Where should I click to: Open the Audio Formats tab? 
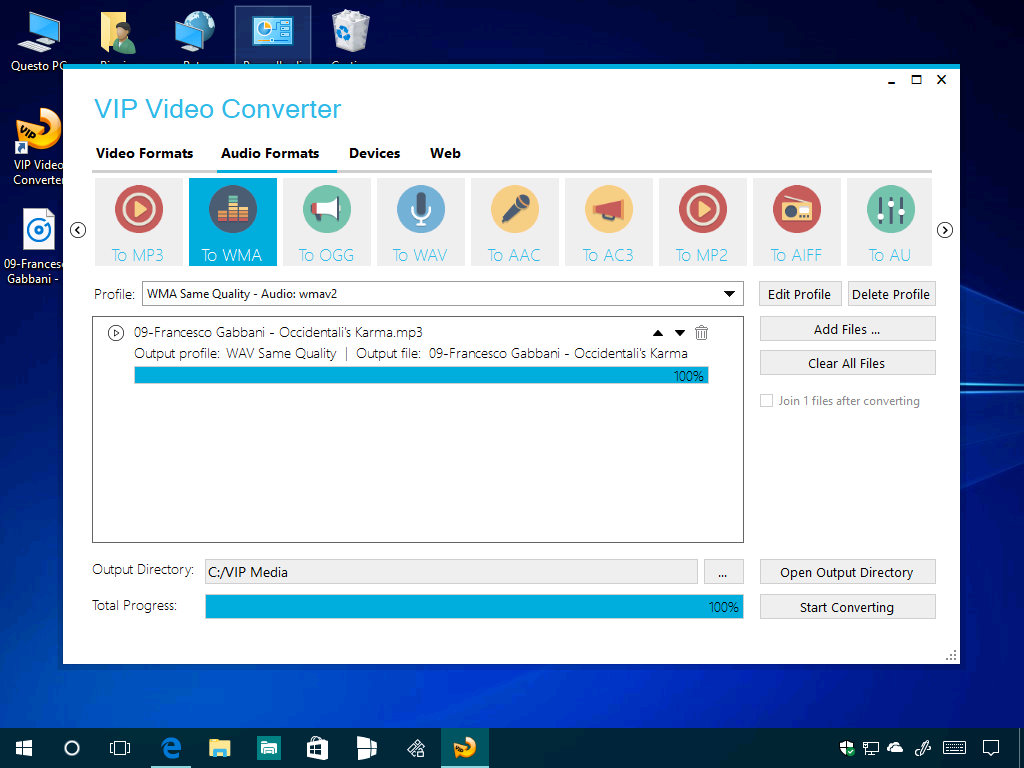tap(270, 153)
